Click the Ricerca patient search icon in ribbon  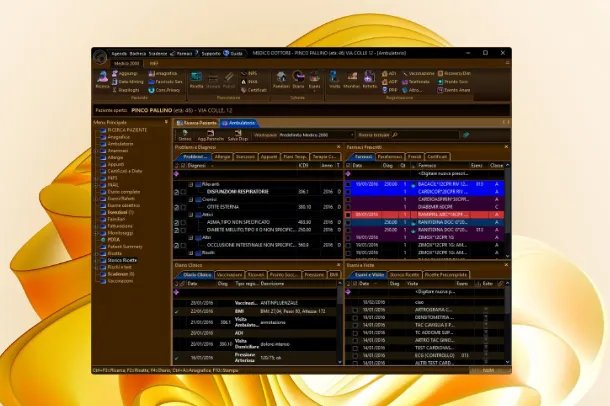(102, 80)
